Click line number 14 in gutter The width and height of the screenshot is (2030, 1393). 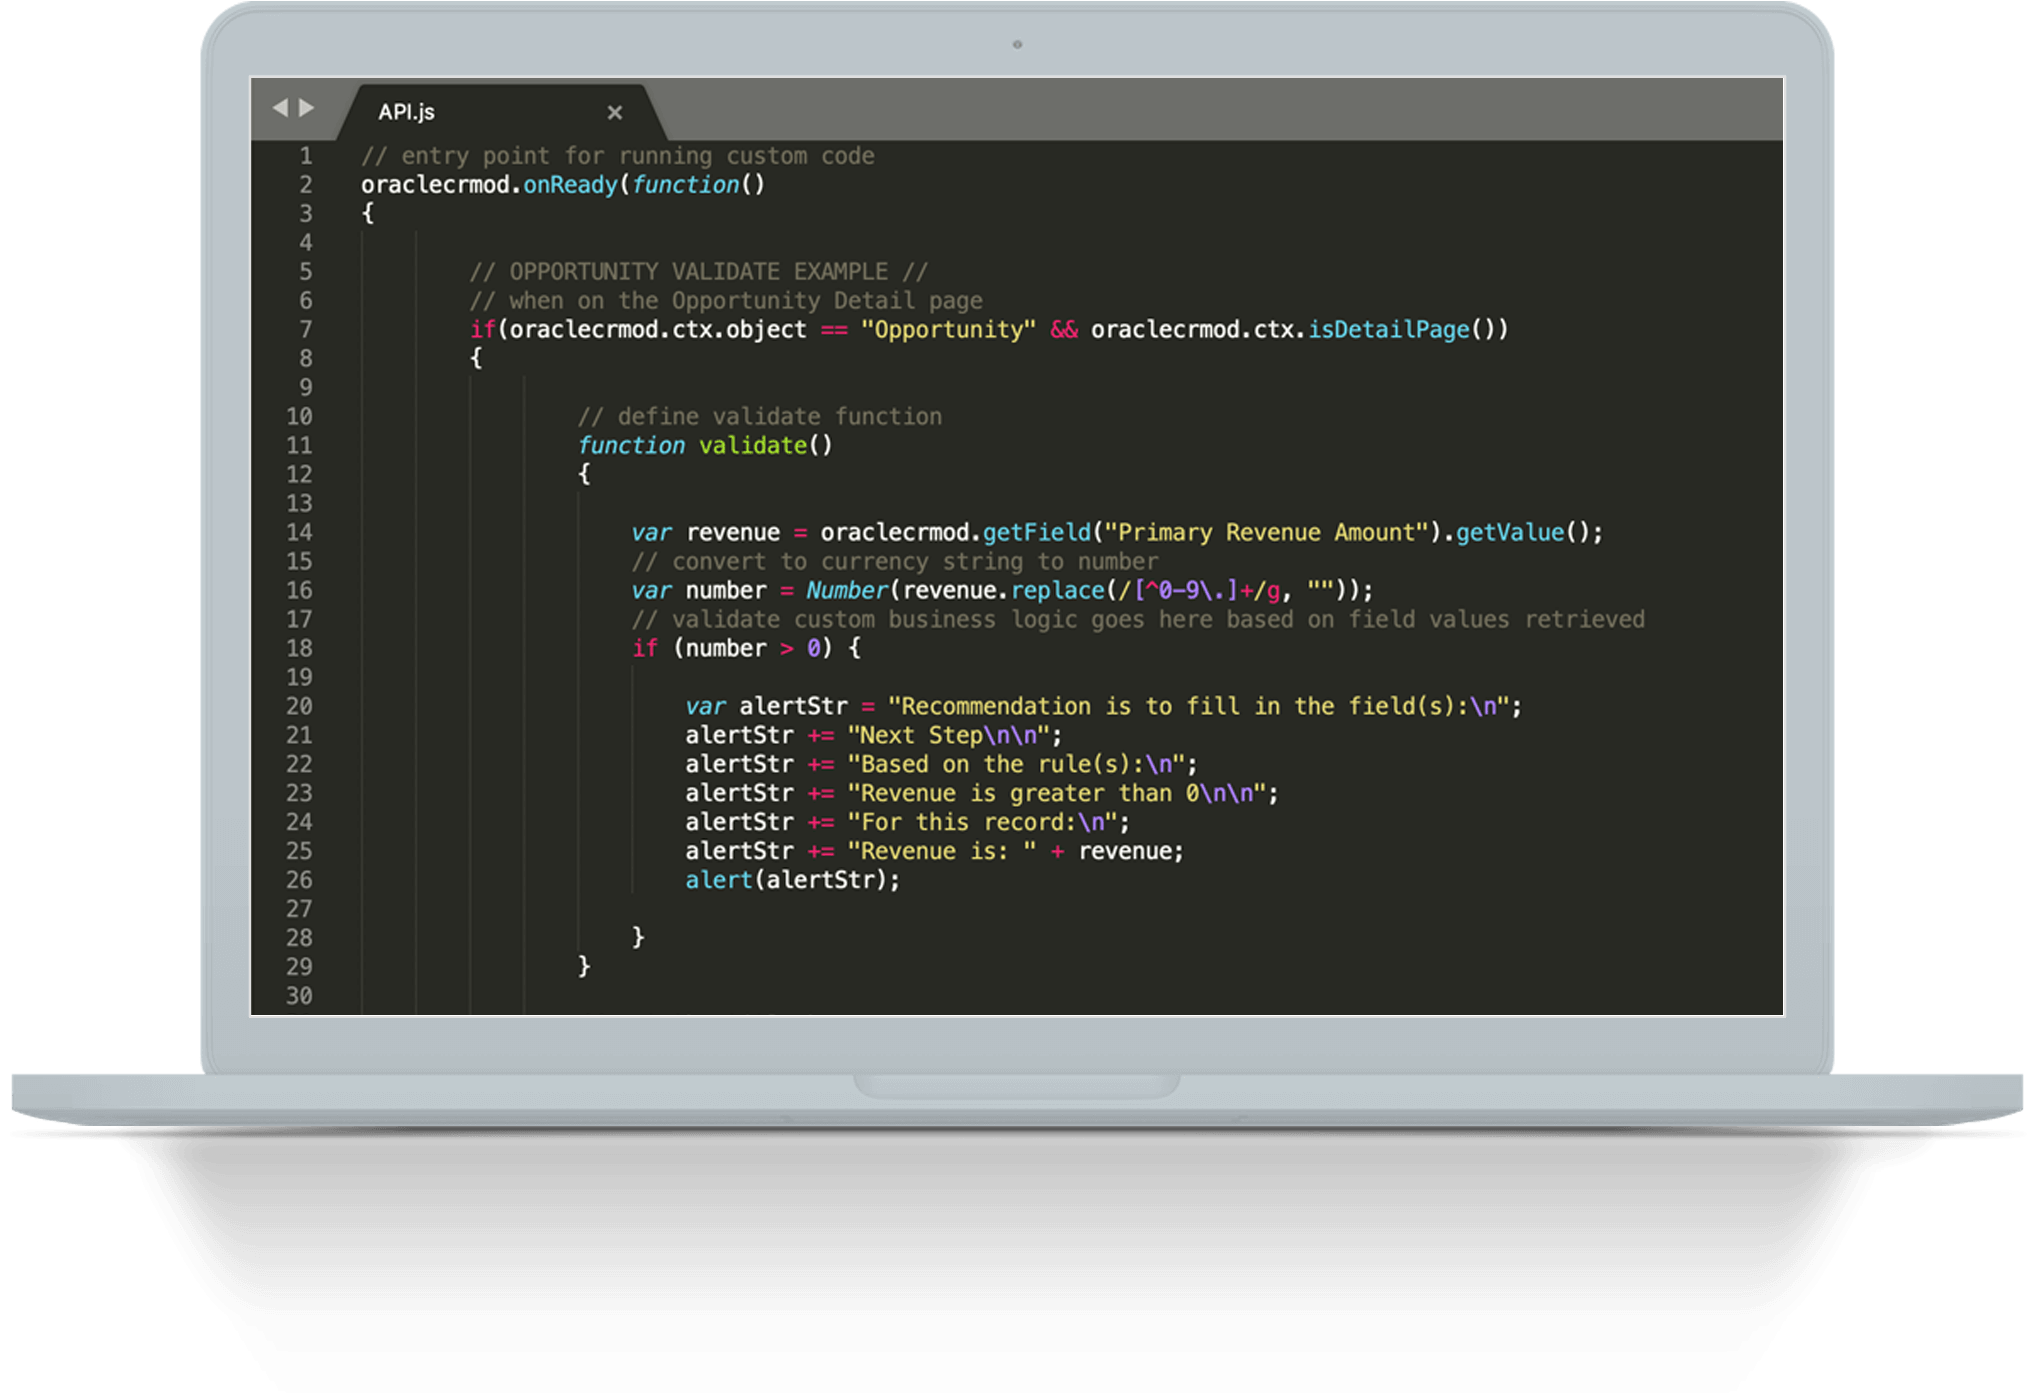point(299,533)
